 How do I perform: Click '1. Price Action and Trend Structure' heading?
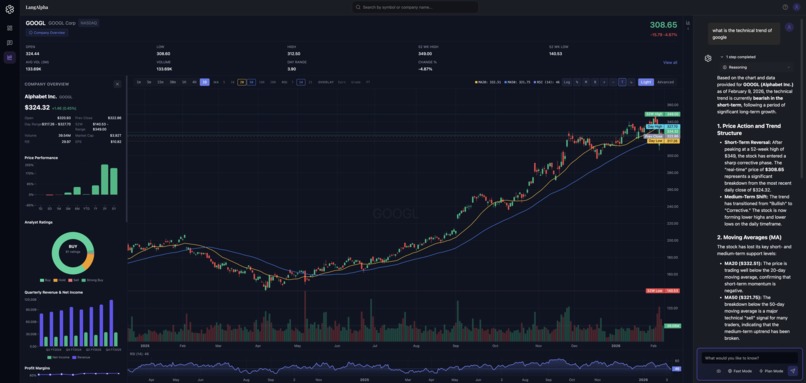click(749, 130)
